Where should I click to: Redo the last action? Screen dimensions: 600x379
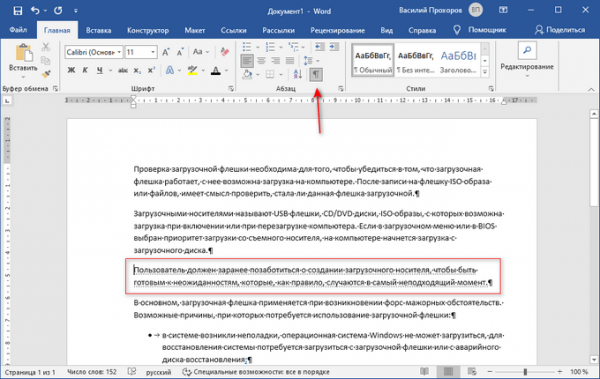point(58,11)
